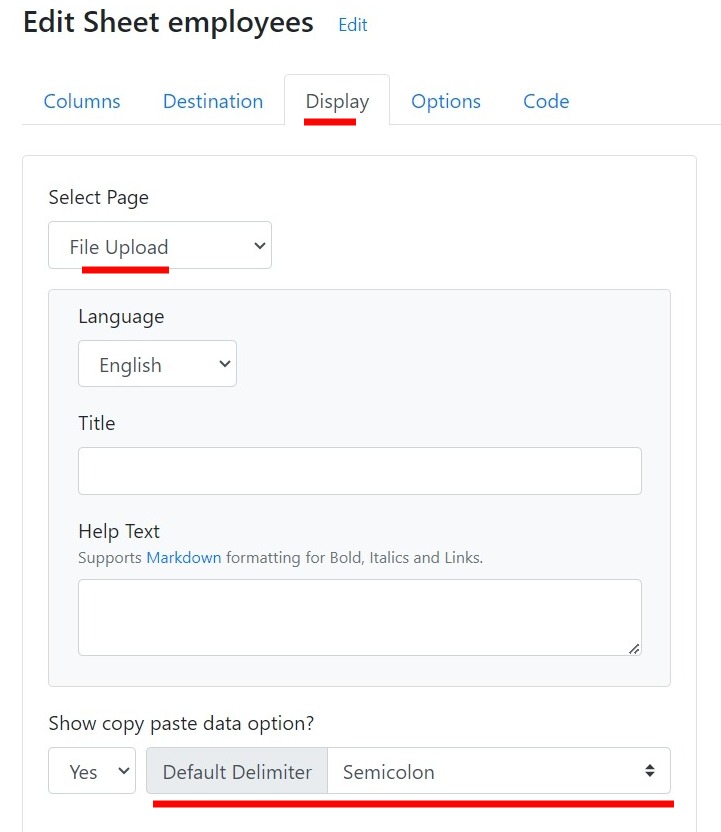
Task: Open the Destination tab
Action: 213,101
